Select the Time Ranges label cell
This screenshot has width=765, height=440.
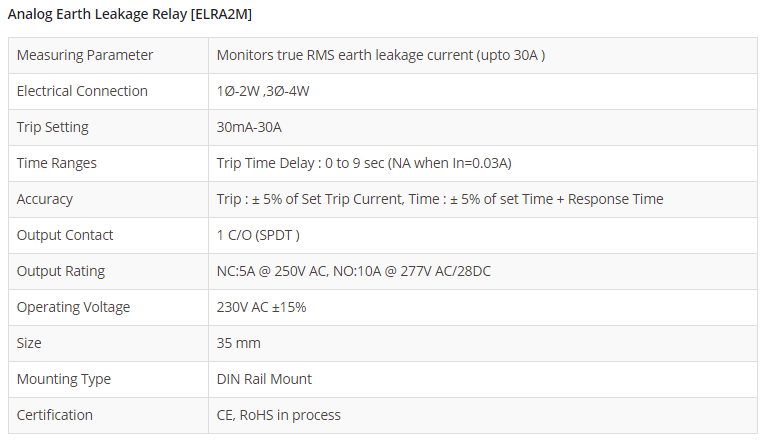[57, 163]
